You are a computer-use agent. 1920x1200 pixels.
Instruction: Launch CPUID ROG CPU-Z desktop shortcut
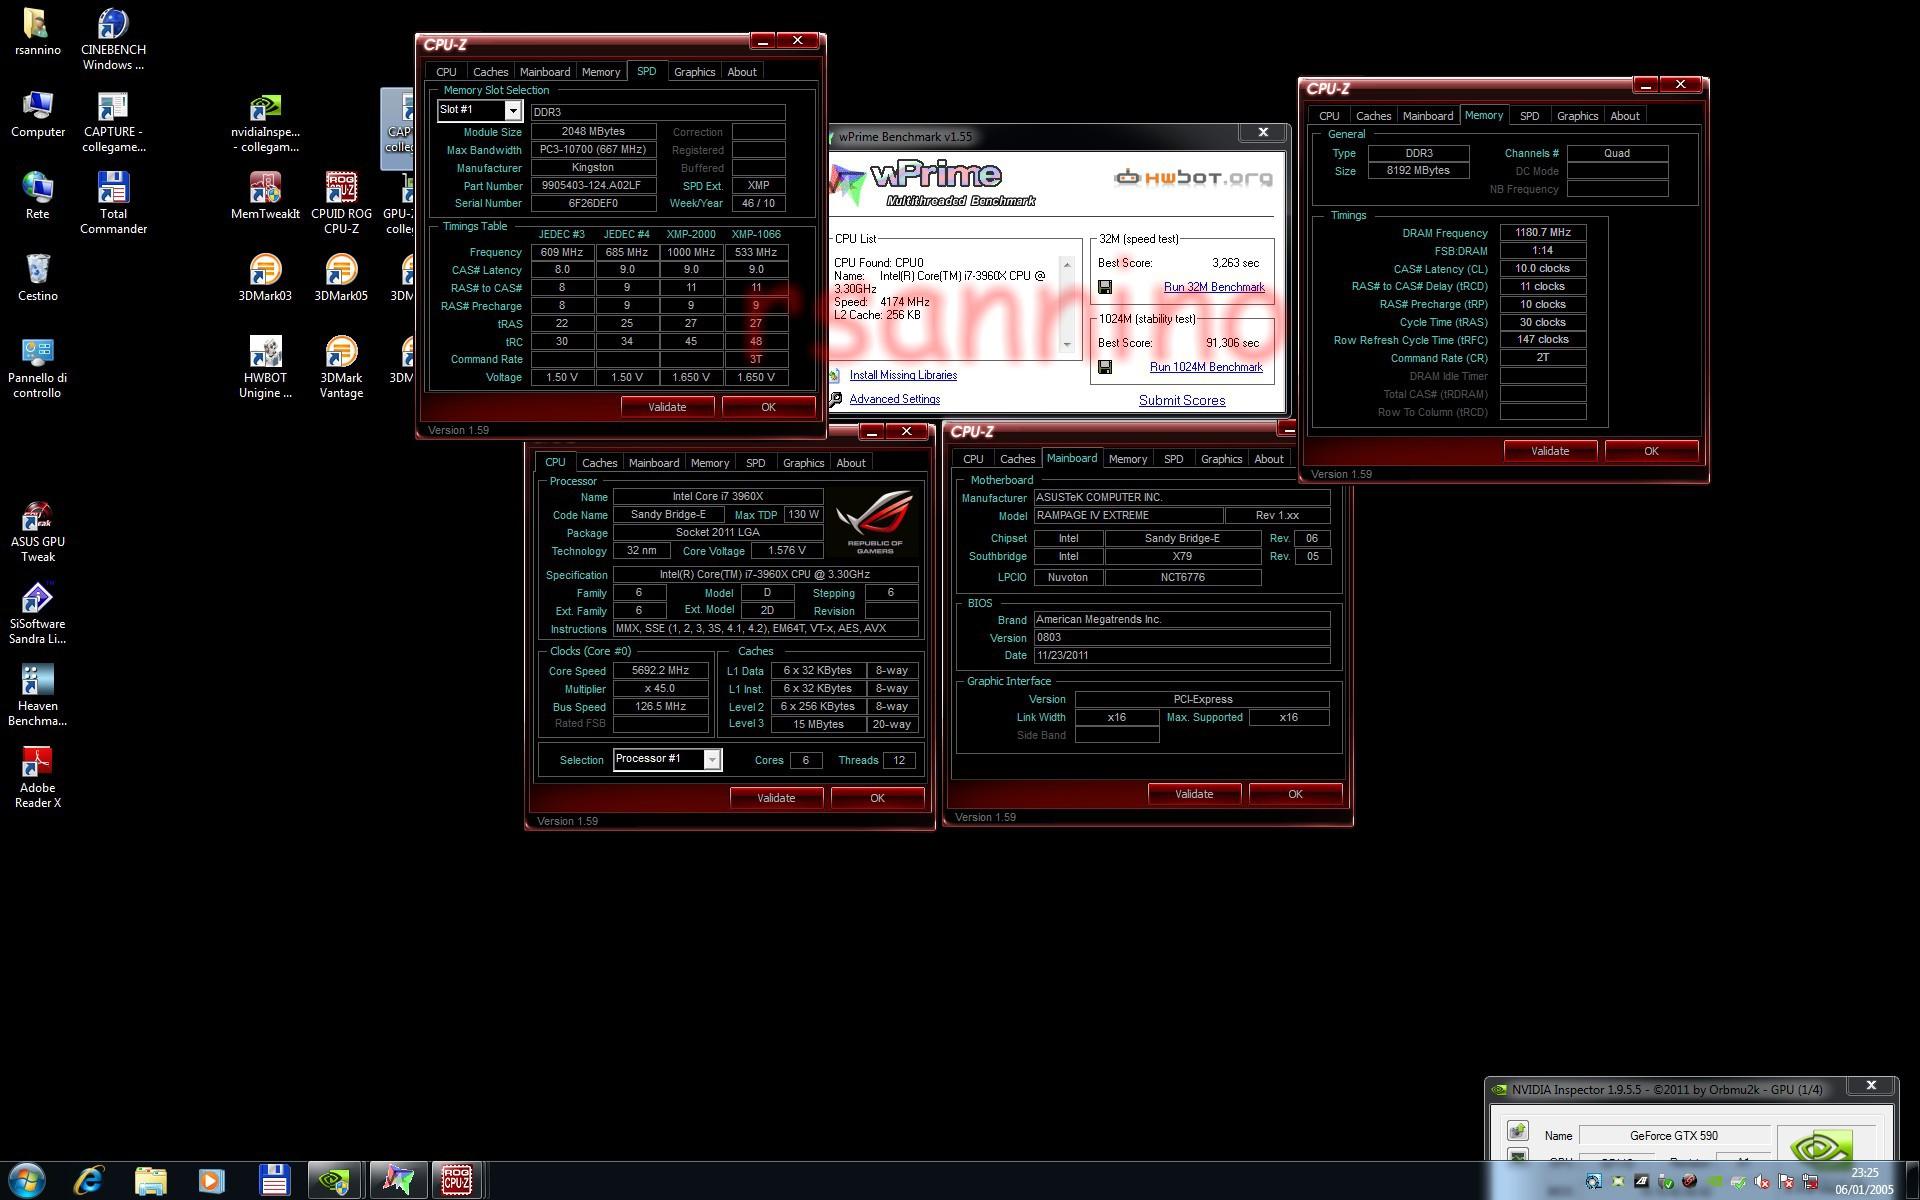[341, 204]
